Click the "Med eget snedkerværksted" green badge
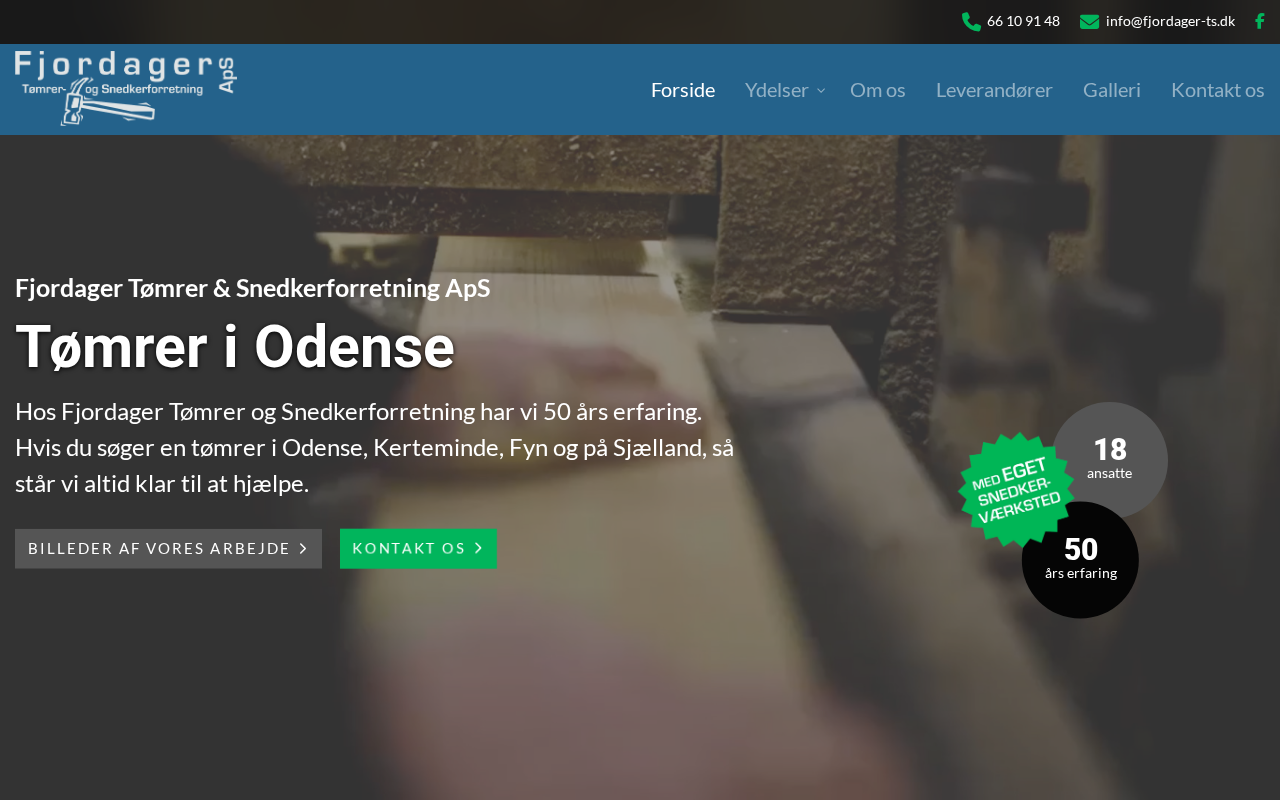This screenshot has width=1280, height=800. click(x=1016, y=489)
